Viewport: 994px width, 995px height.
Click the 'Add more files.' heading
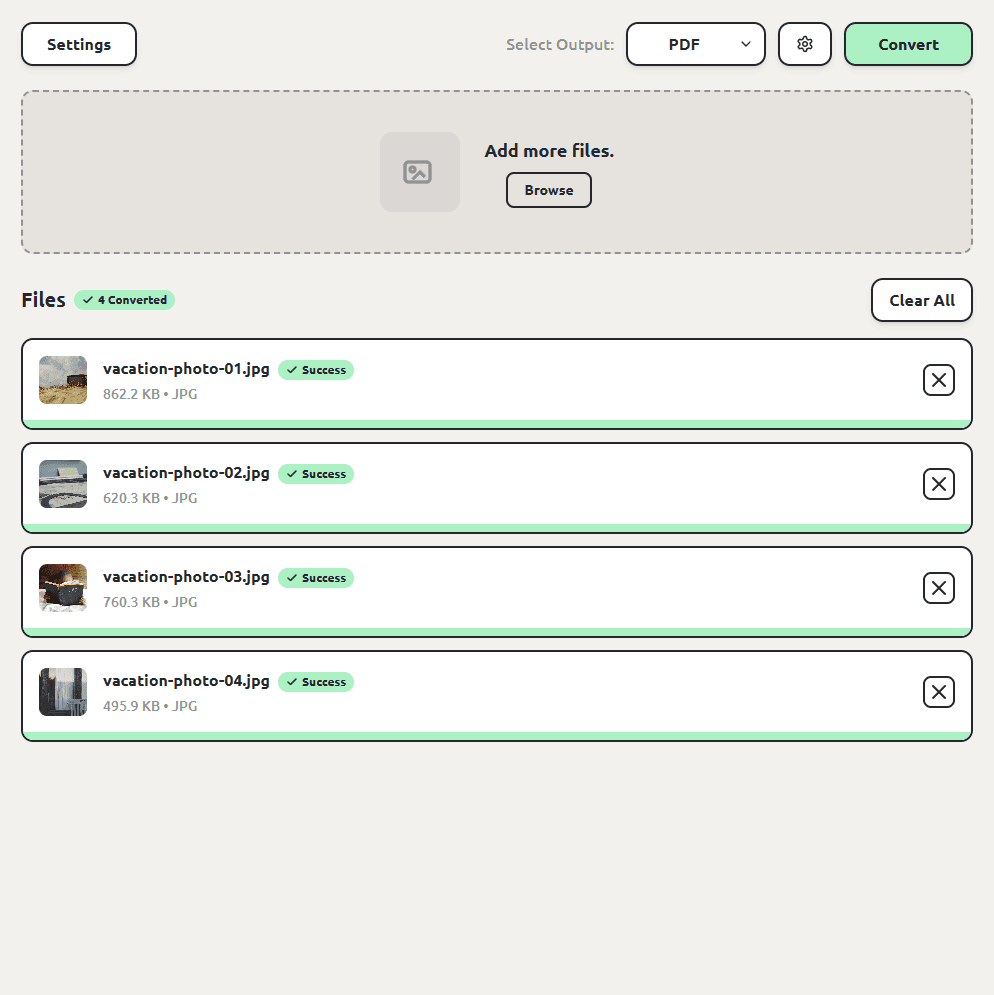click(x=549, y=151)
